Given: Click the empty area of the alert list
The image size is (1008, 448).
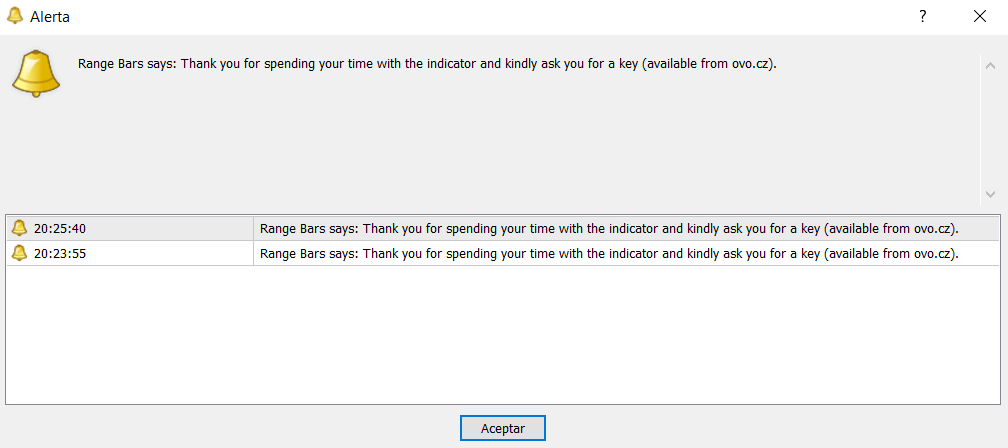Looking at the screenshot, I should tap(500, 335).
